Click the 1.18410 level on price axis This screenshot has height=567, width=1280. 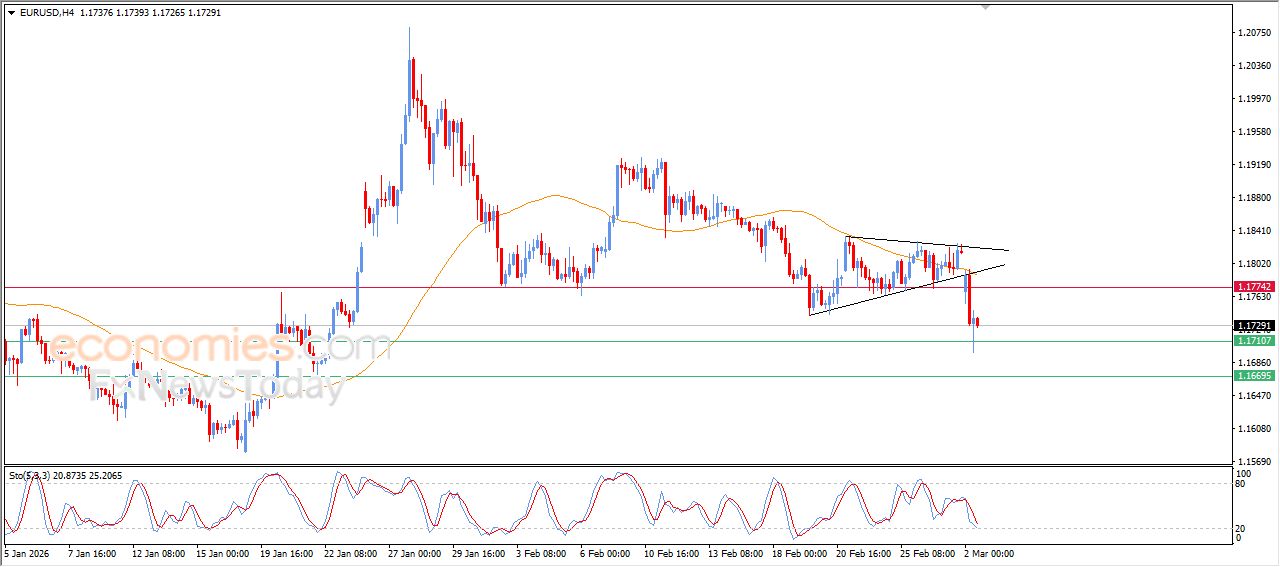pos(1254,231)
